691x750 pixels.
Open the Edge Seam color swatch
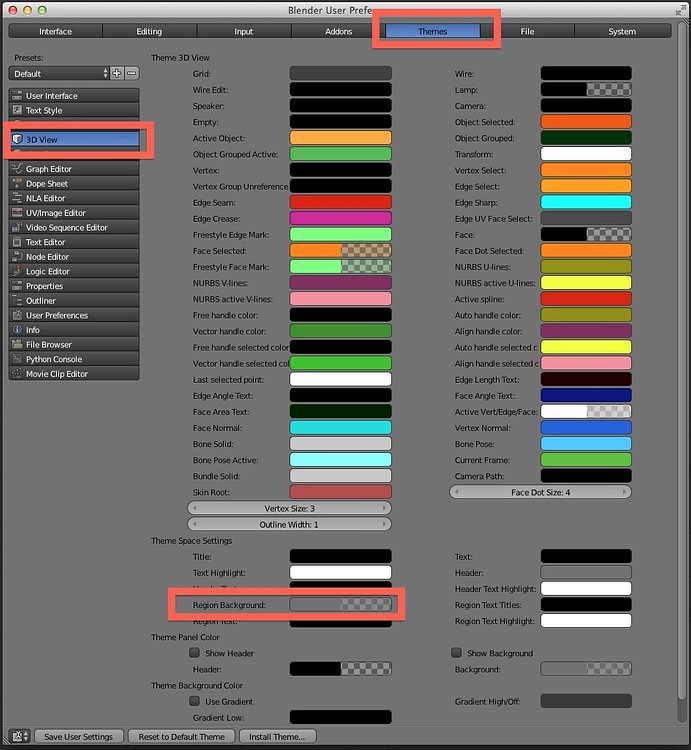[340, 202]
